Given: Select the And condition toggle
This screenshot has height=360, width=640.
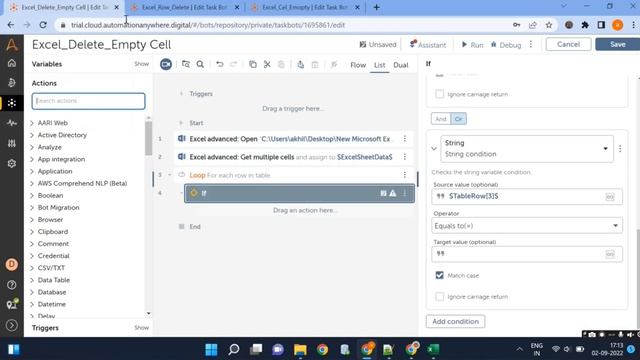Looking at the screenshot, I should point(441,119).
